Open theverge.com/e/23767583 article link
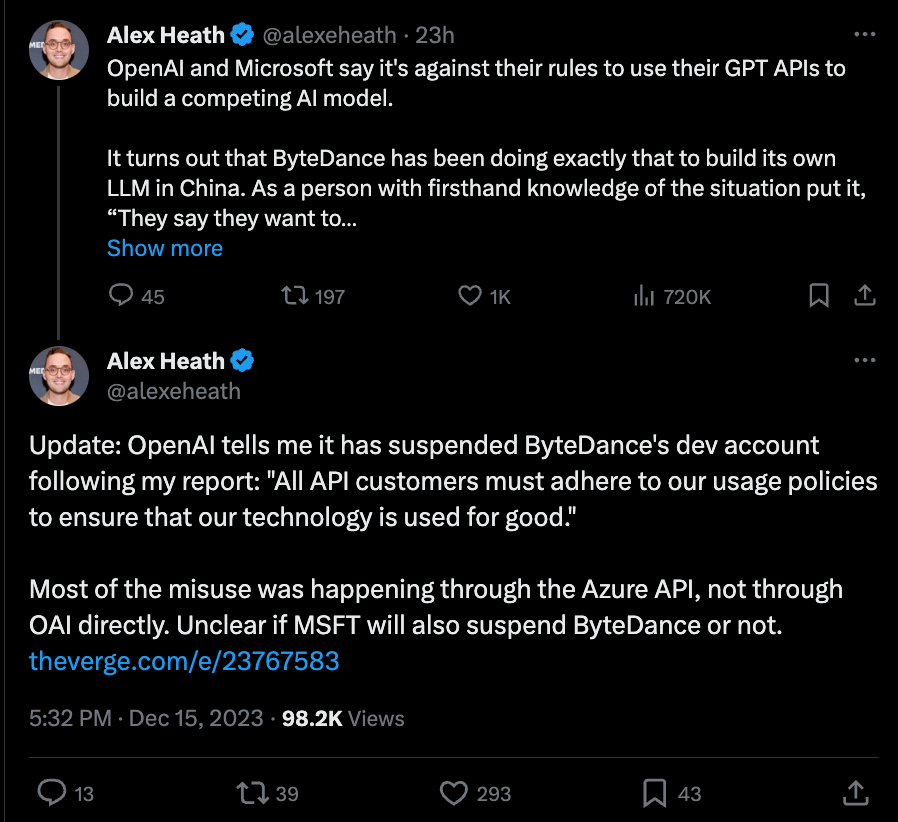898x822 pixels. [x=184, y=660]
